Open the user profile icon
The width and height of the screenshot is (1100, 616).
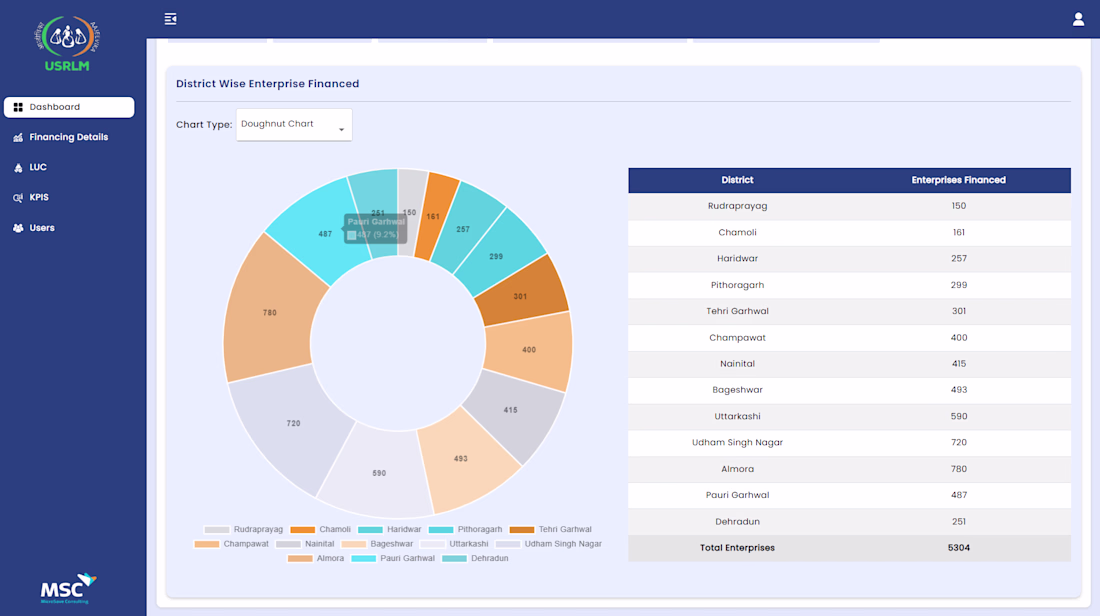(x=1078, y=19)
